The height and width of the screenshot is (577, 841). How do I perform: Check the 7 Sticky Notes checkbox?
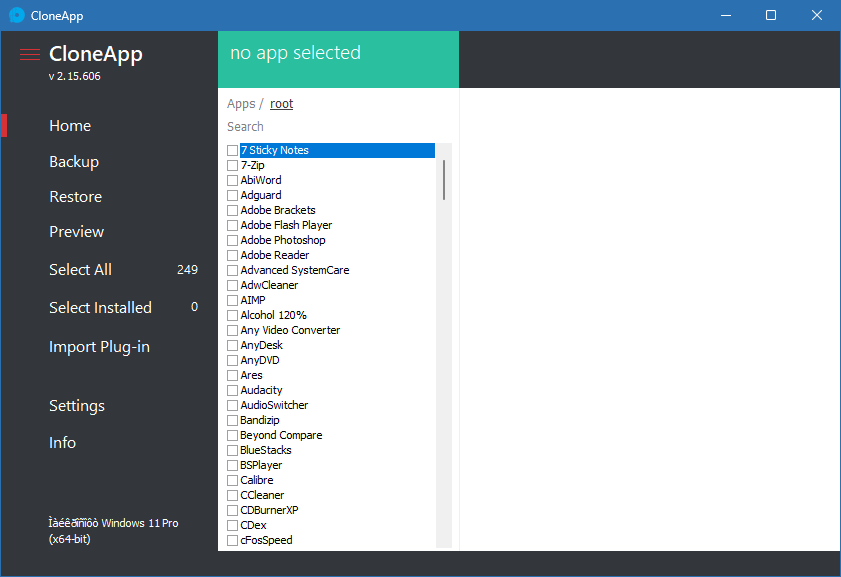click(x=232, y=150)
